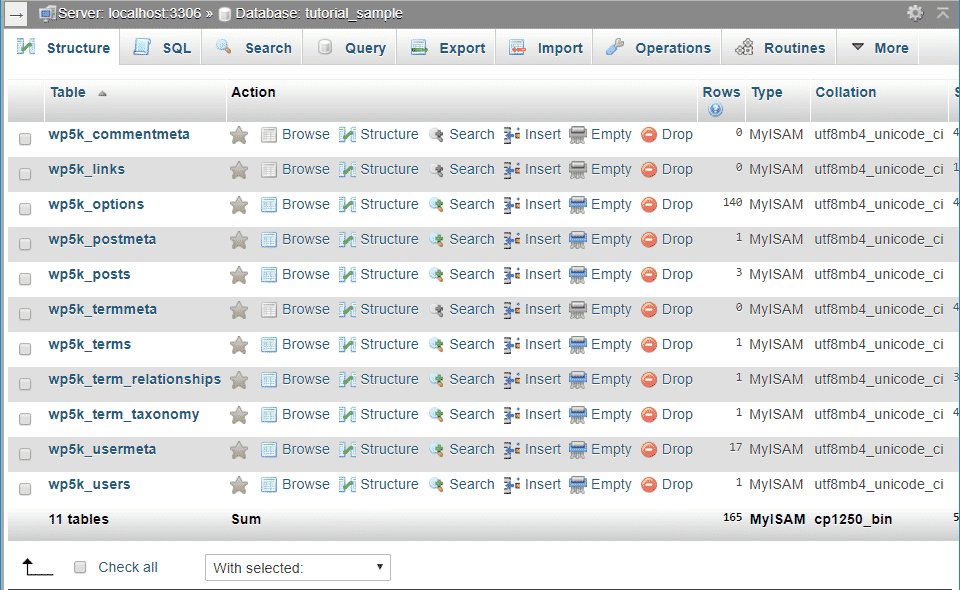Viewport: 960px width, 590px height.
Task: Open the SQL tab
Action: (x=162, y=48)
